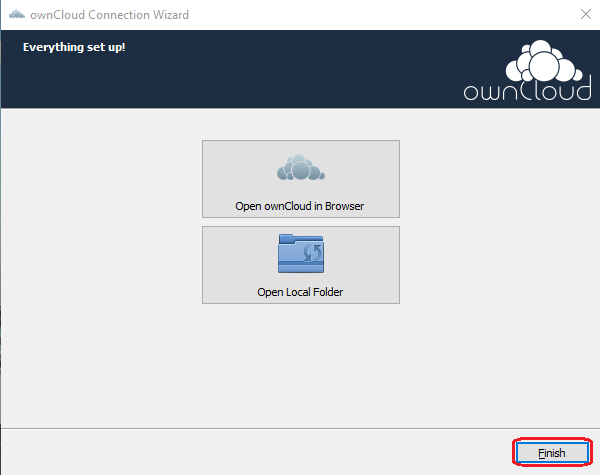This screenshot has width=600, height=475.
Task: Open ownCloud in Browser button
Action: 301,179
